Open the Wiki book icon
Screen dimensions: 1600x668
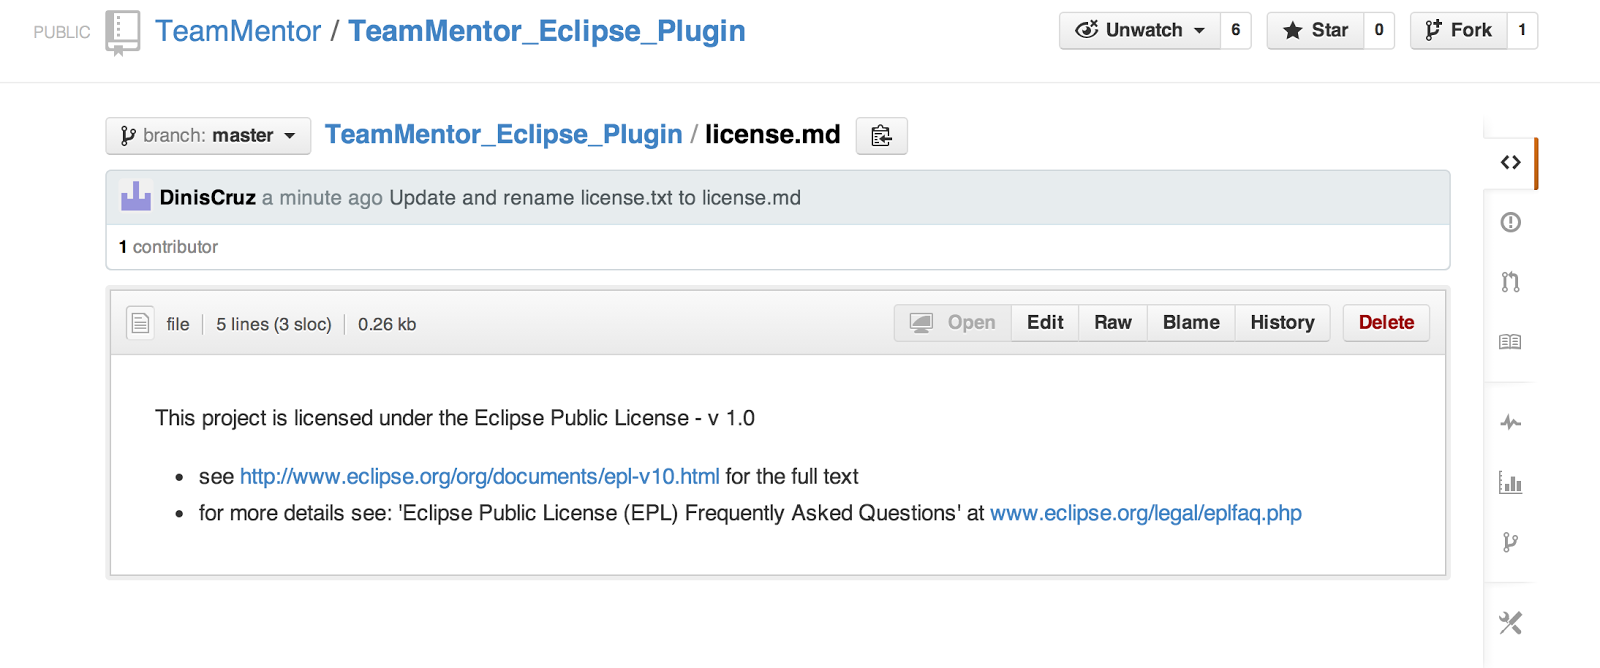point(1510,342)
